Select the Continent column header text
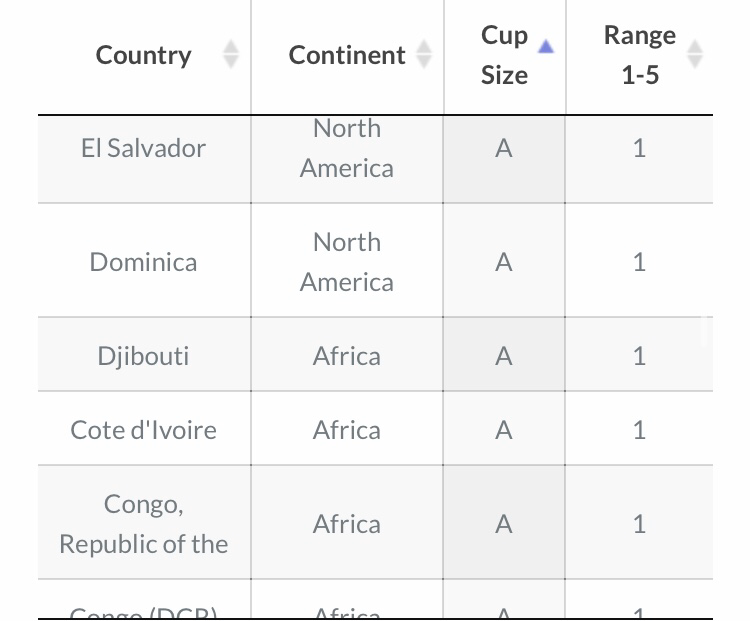Image resolution: width=750 pixels, height=621 pixels. (347, 55)
